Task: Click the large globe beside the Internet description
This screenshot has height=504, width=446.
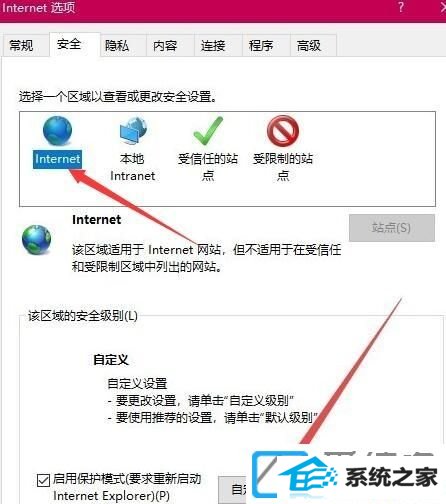Action: tap(36, 240)
